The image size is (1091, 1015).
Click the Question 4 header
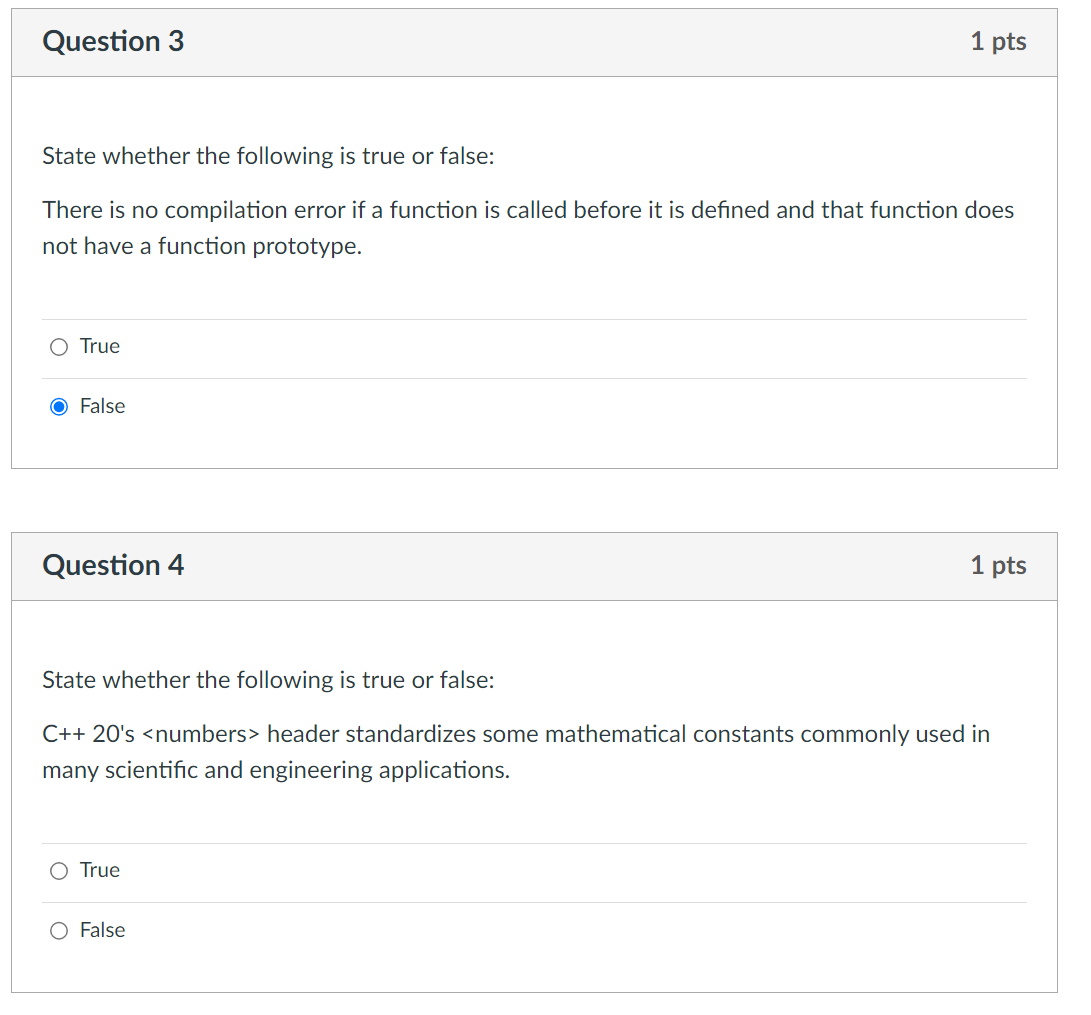[112, 566]
